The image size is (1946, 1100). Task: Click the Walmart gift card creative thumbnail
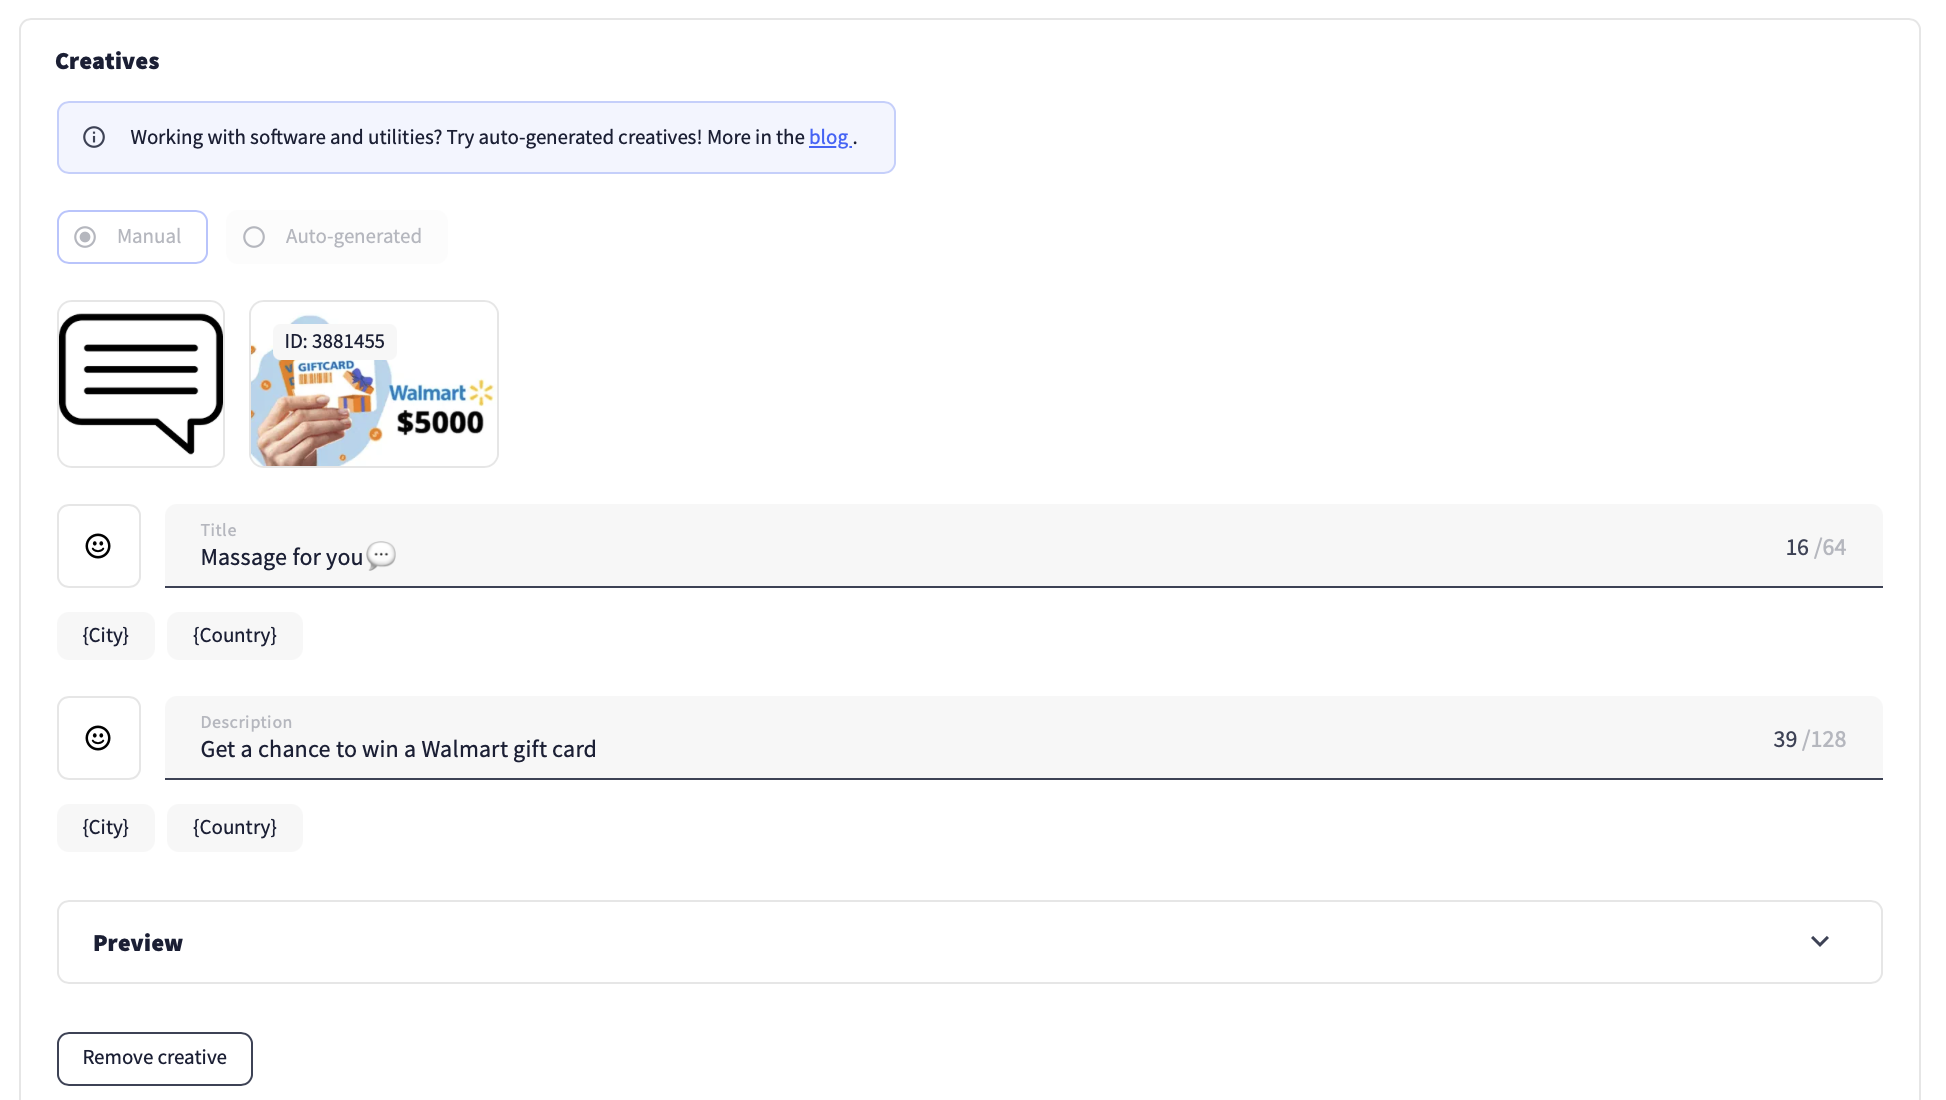(374, 384)
